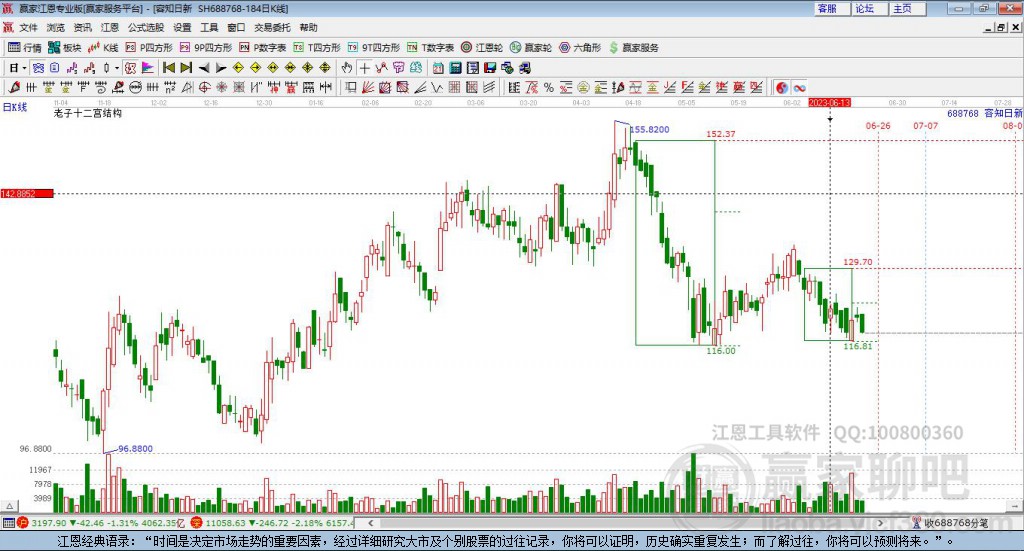
Task: Toggle the crosshair cursor tool
Action: (x=364, y=68)
